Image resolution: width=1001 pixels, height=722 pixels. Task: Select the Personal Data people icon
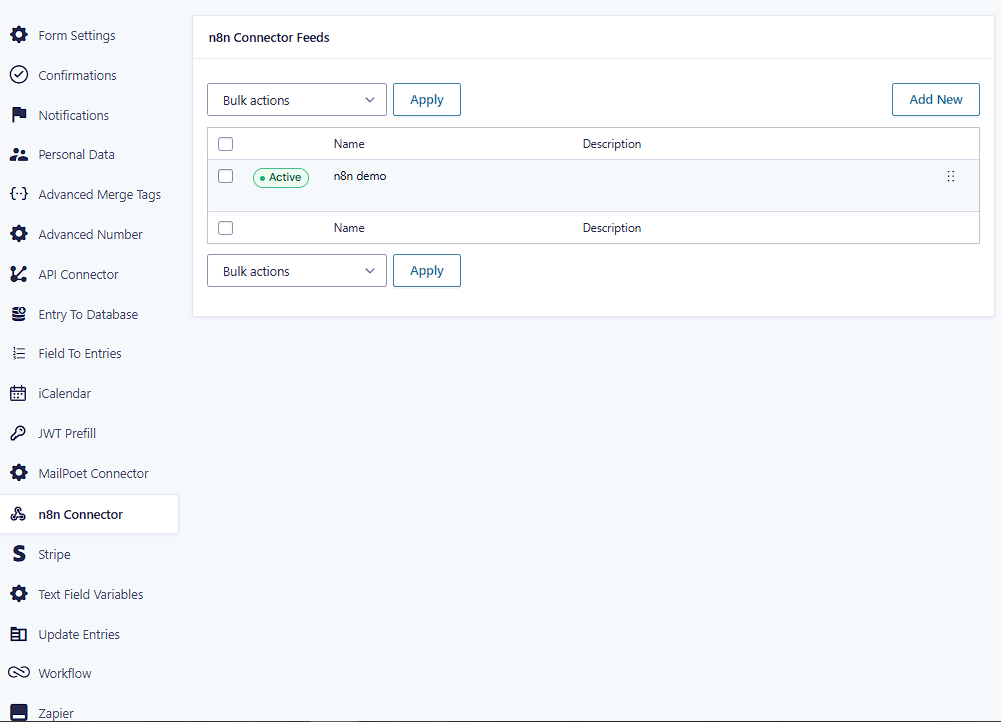pos(18,154)
